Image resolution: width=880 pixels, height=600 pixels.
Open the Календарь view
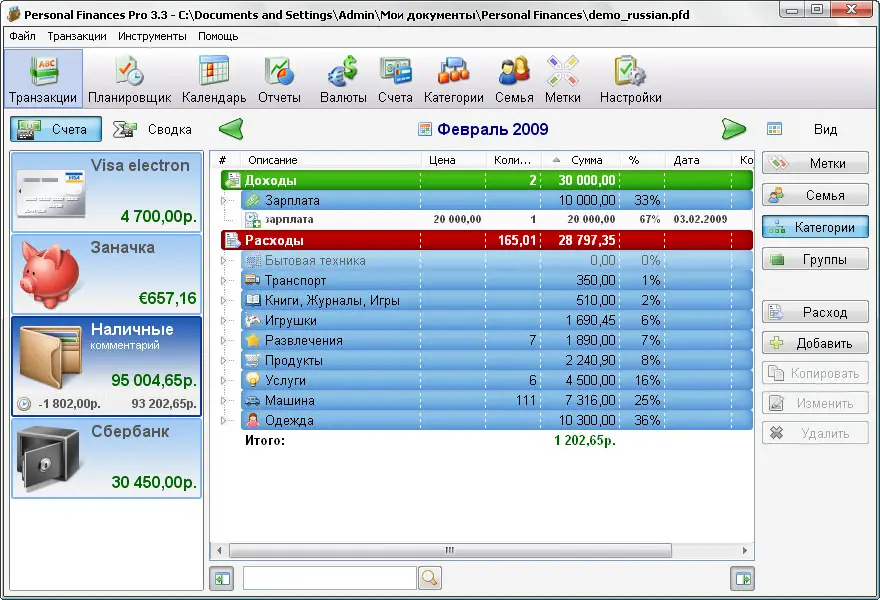coord(214,79)
